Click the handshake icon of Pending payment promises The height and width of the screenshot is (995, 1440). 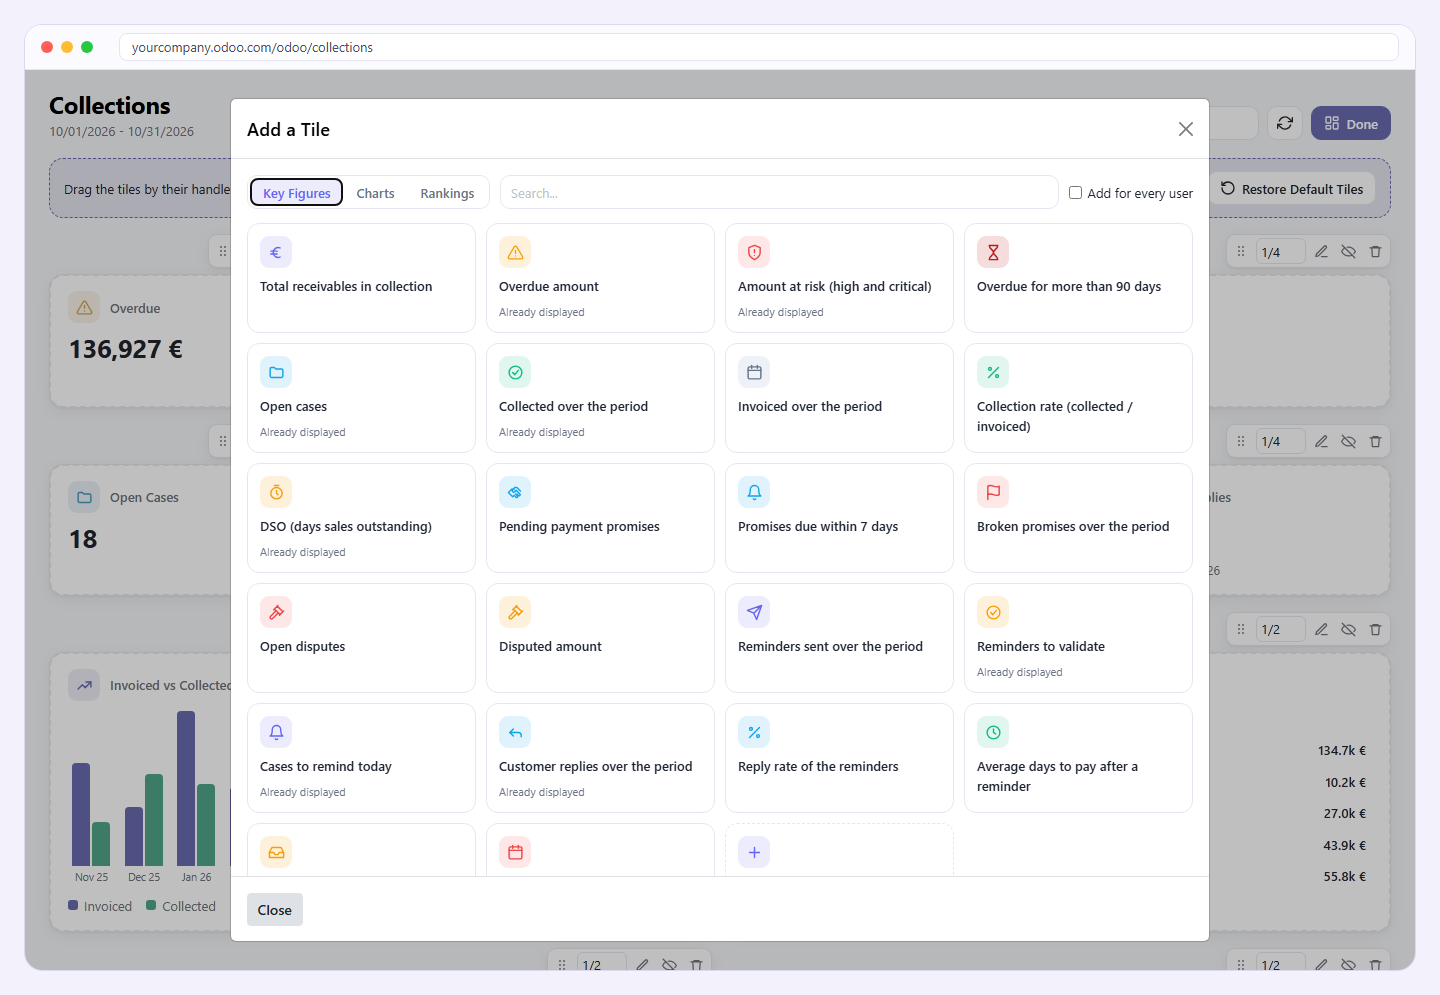click(515, 492)
